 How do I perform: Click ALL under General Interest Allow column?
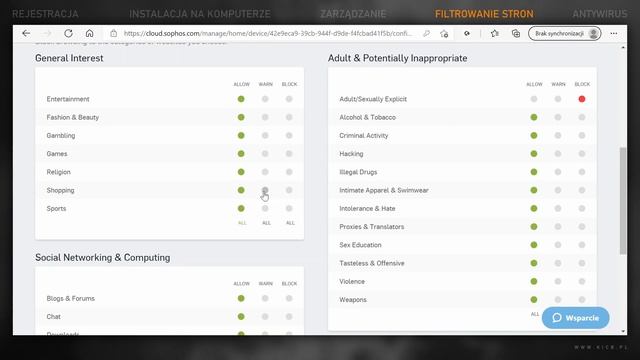[242, 223]
